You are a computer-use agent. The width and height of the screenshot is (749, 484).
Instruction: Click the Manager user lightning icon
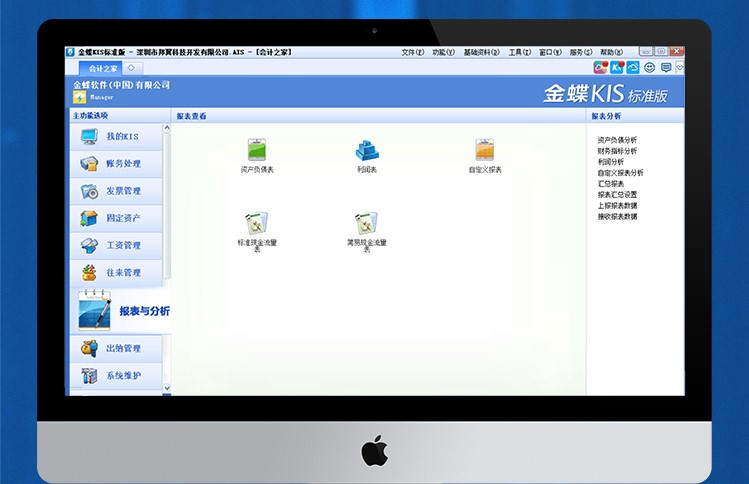(x=79, y=97)
